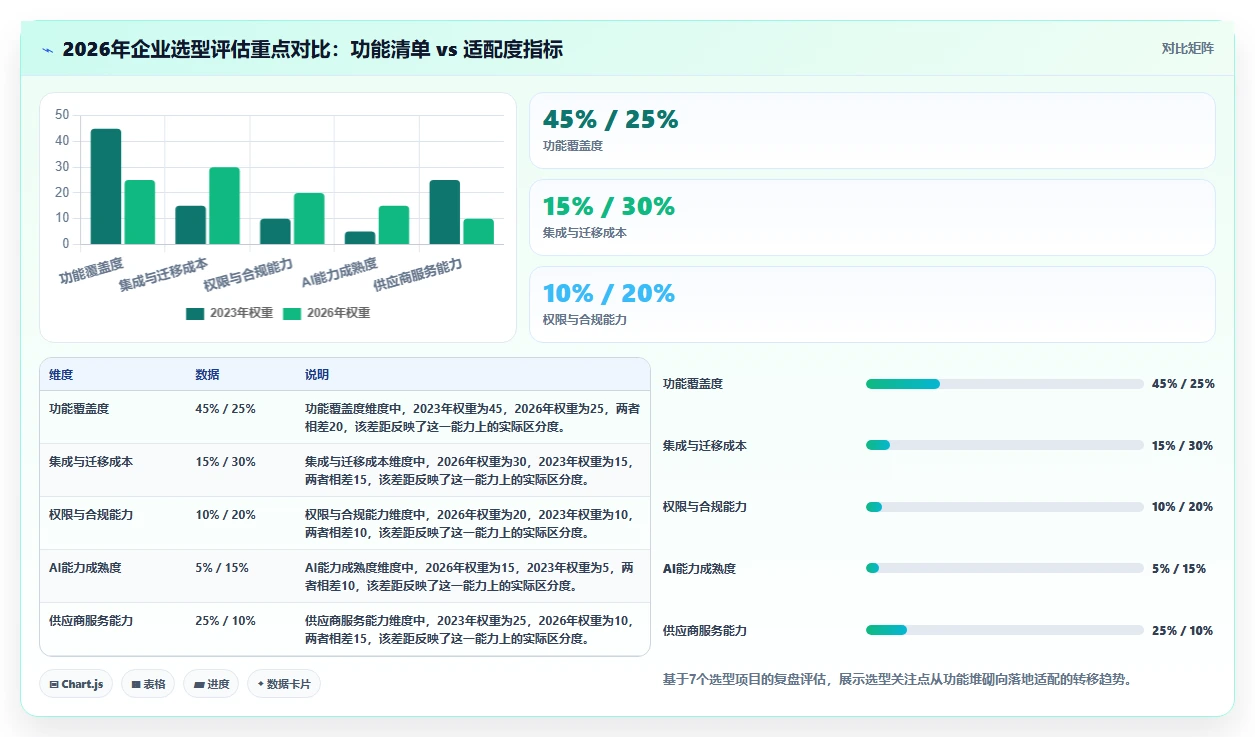Click the 供应商服务能力 progress bar
This screenshot has height=737, width=1255.
1004,631
